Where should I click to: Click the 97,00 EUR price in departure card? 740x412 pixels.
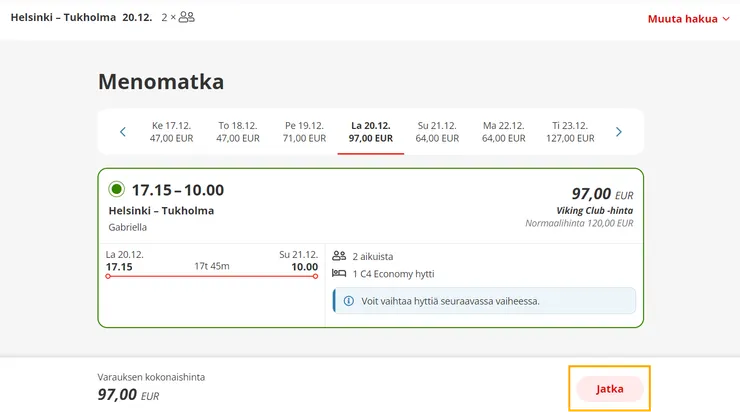tap(602, 194)
